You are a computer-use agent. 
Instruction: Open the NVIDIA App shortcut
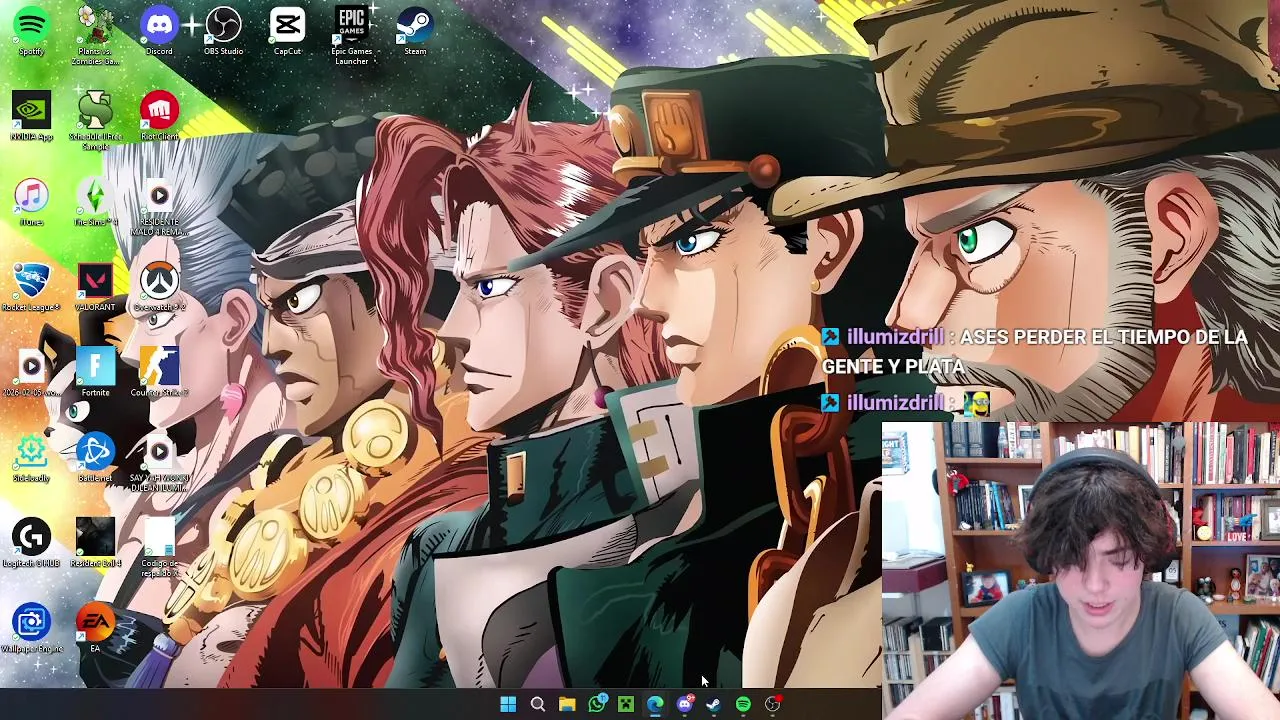point(31,116)
